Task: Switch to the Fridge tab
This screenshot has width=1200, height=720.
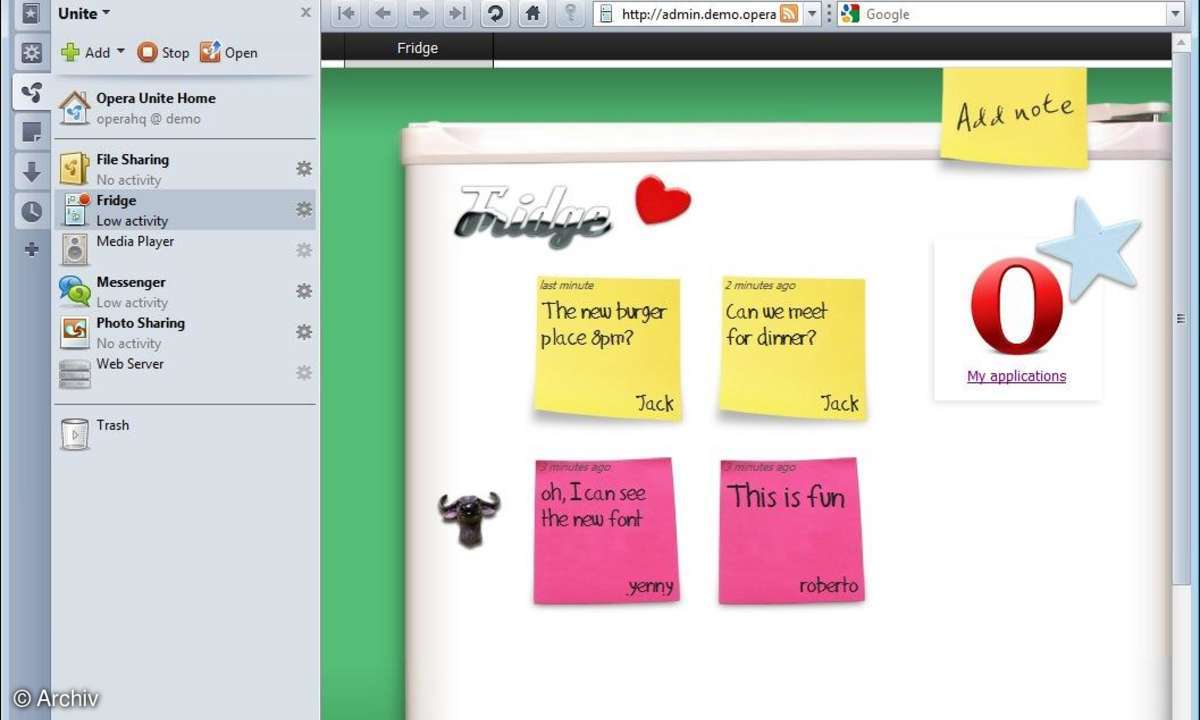Action: point(418,48)
